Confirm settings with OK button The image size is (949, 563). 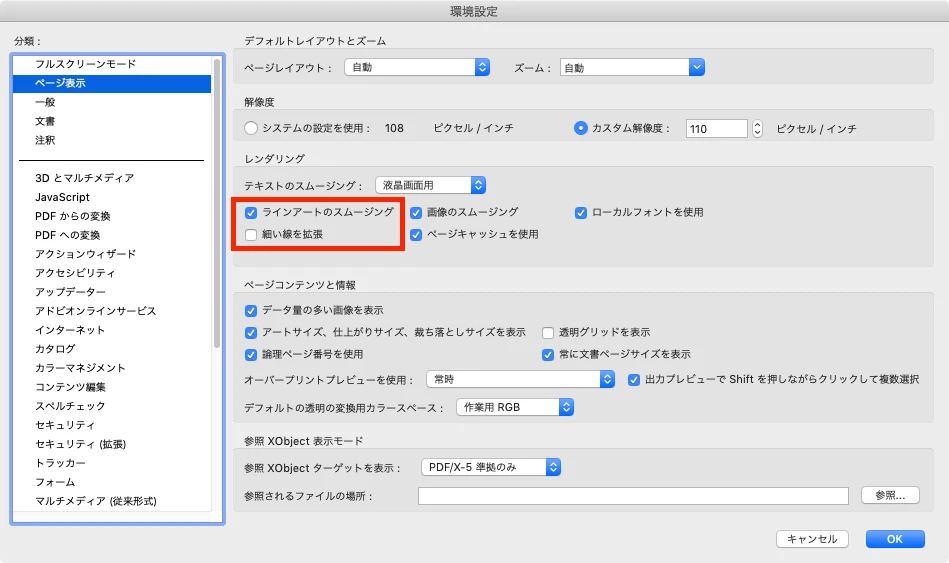[895, 539]
